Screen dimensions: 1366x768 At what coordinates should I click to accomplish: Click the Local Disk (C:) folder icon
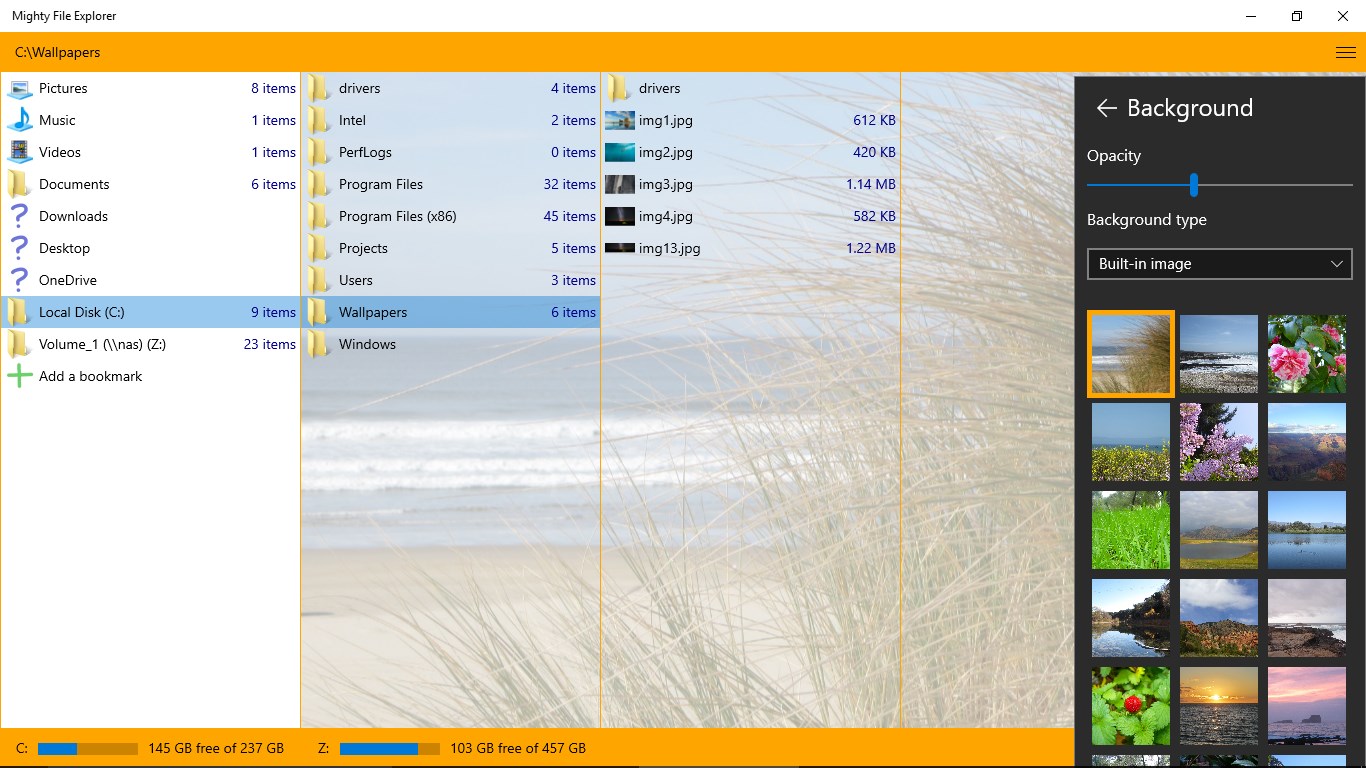click(x=20, y=312)
